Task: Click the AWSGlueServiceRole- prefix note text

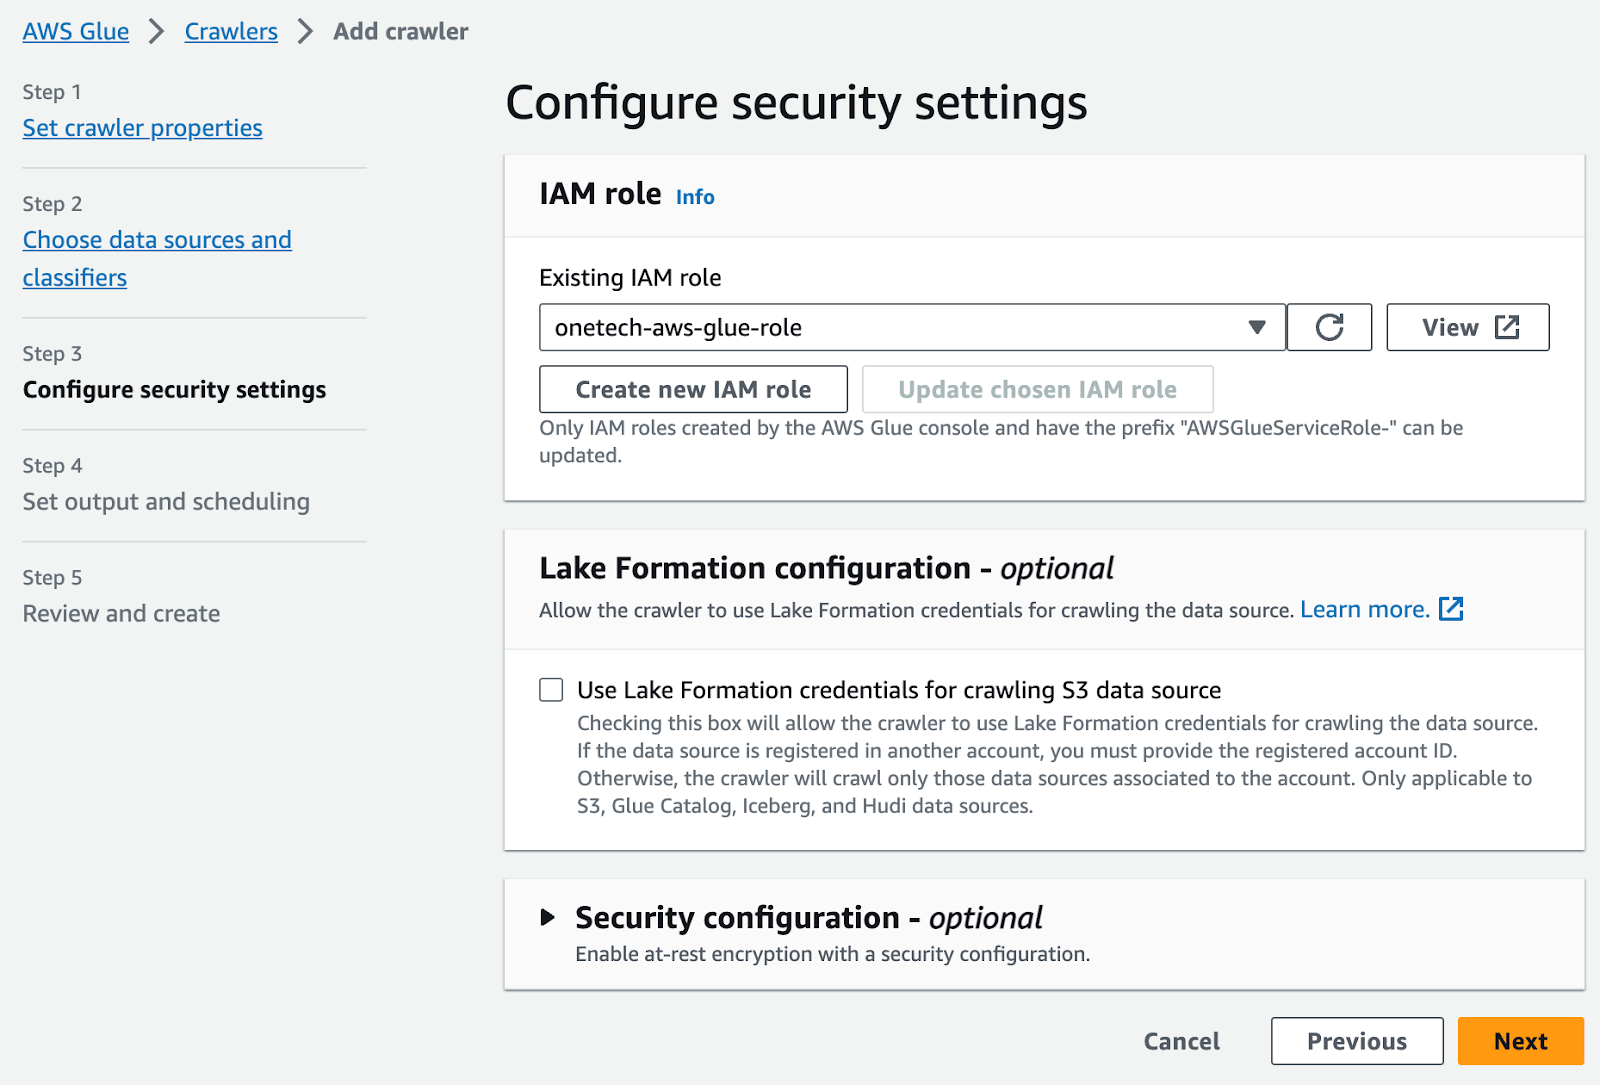Action: coord(1001,441)
